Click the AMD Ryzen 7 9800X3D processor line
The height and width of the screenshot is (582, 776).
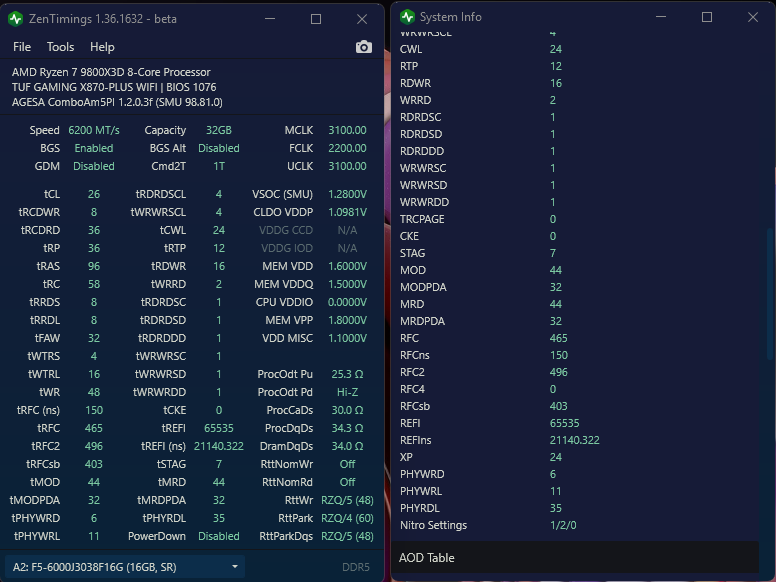111,72
